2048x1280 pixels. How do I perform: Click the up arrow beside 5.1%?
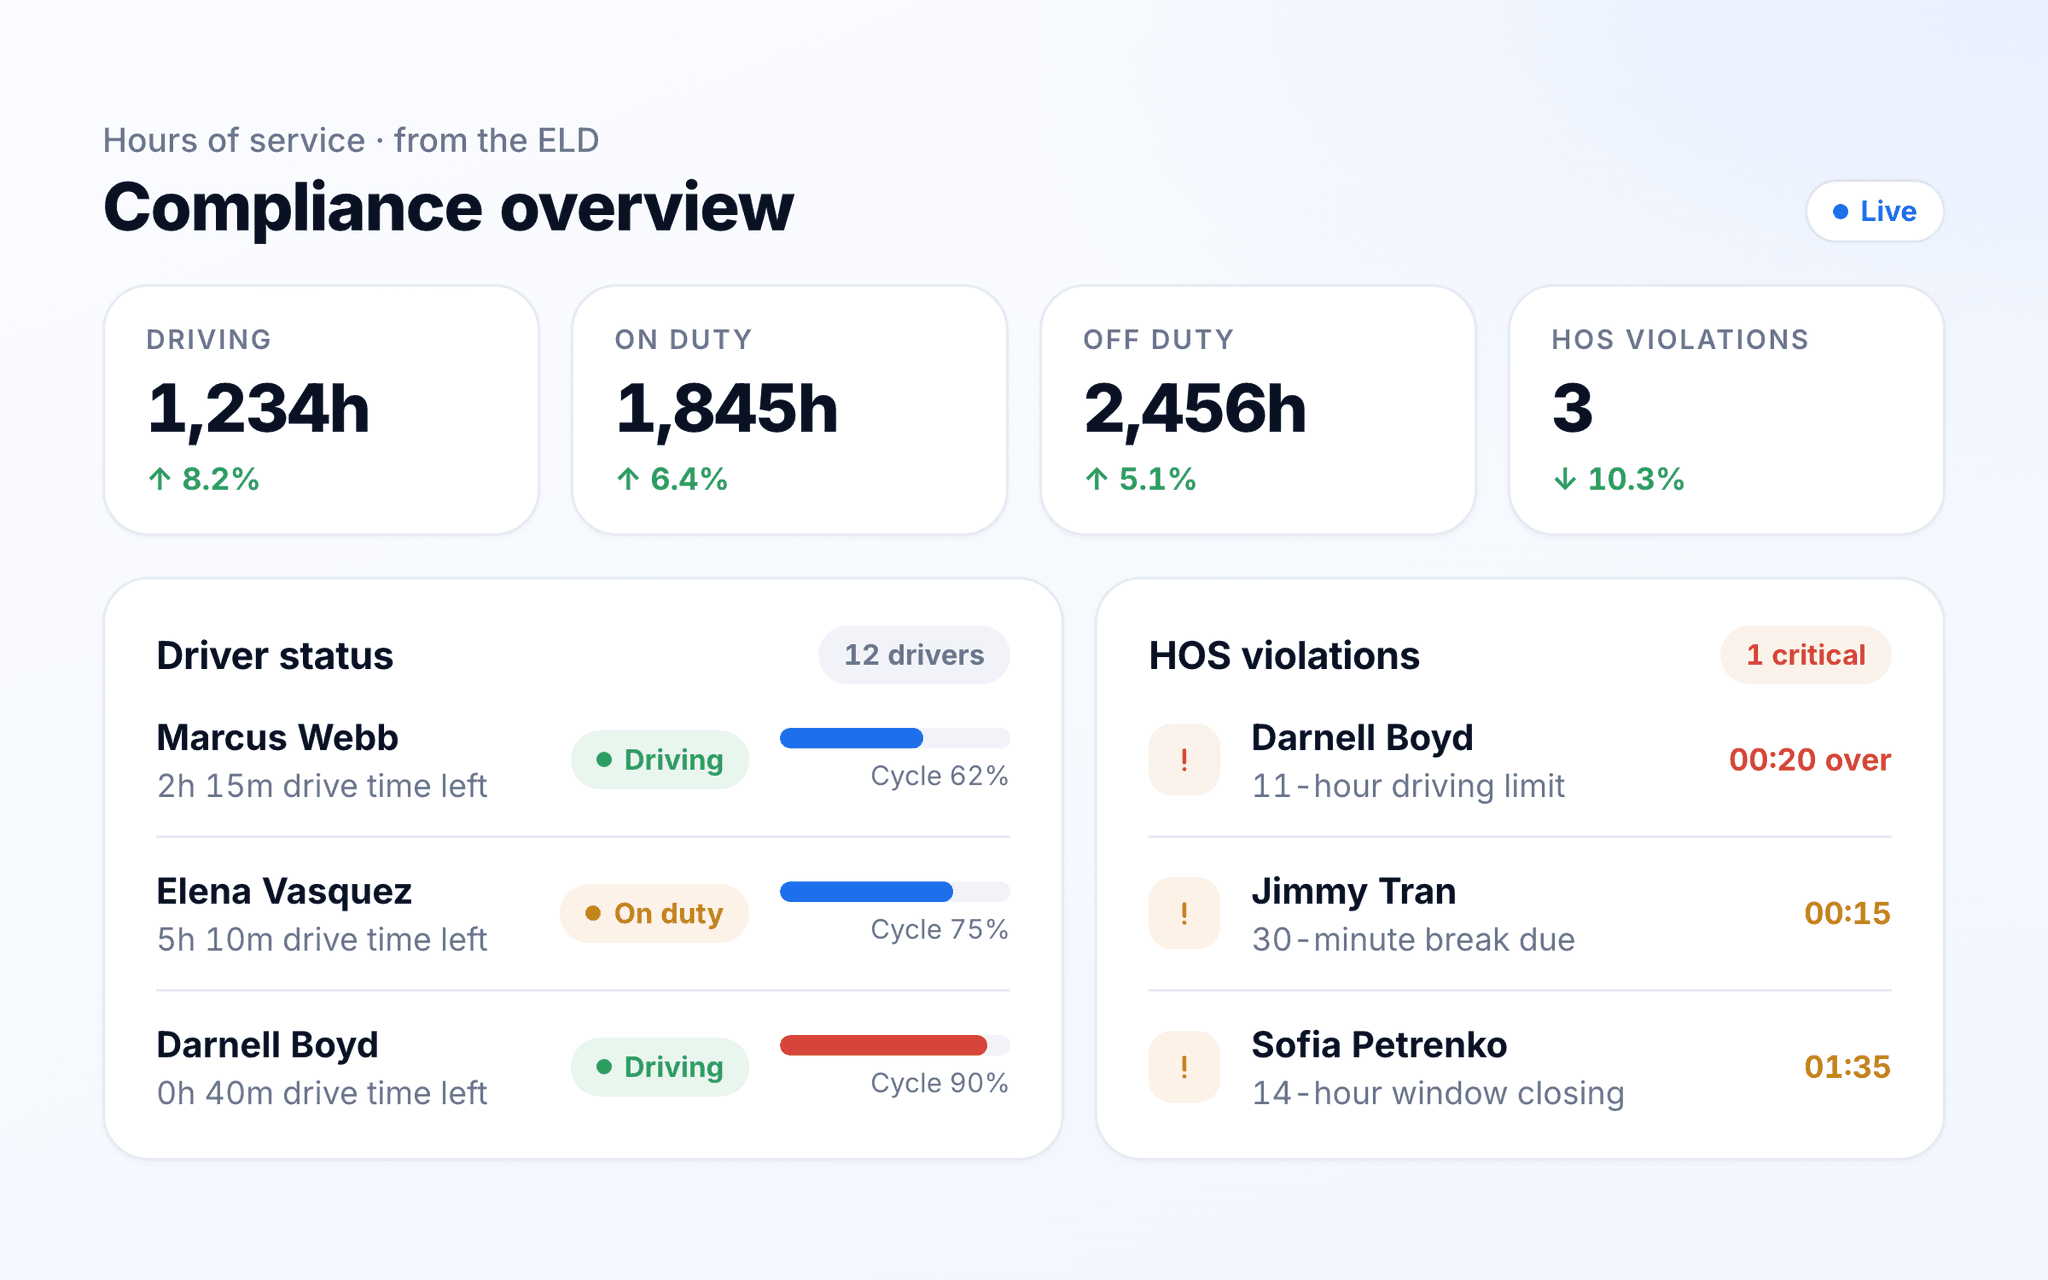tap(1097, 479)
